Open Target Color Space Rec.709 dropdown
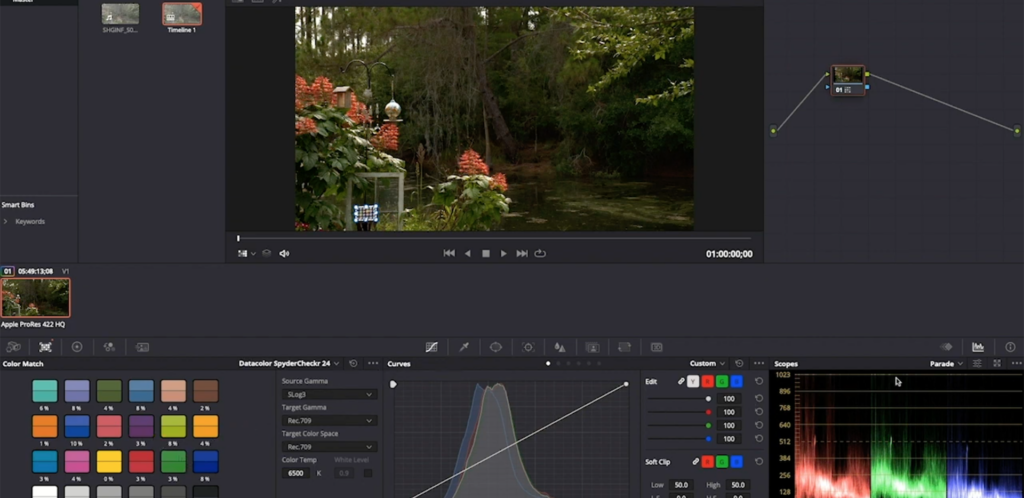This screenshot has width=1024, height=498. [329, 447]
